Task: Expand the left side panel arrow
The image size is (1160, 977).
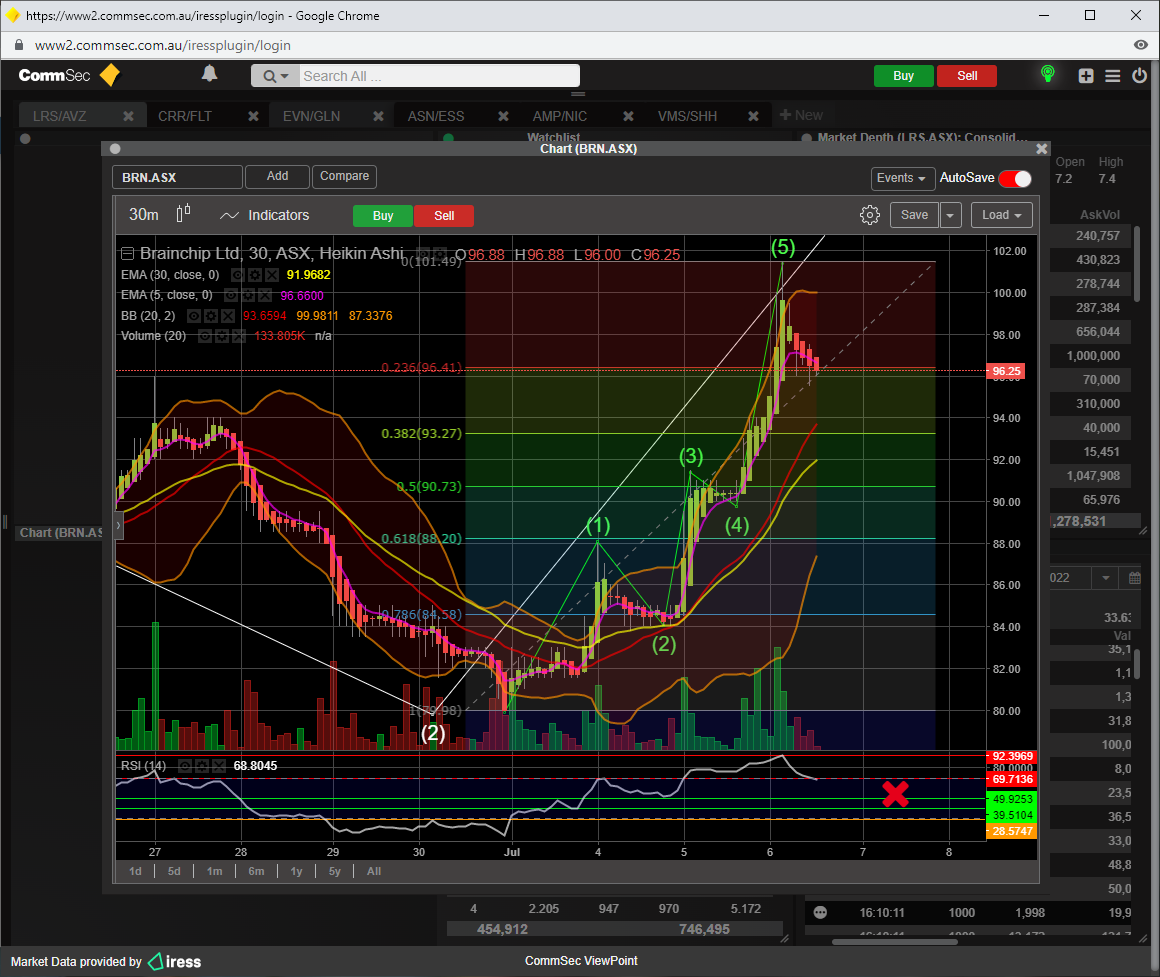Action: pyautogui.click(x=118, y=525)
